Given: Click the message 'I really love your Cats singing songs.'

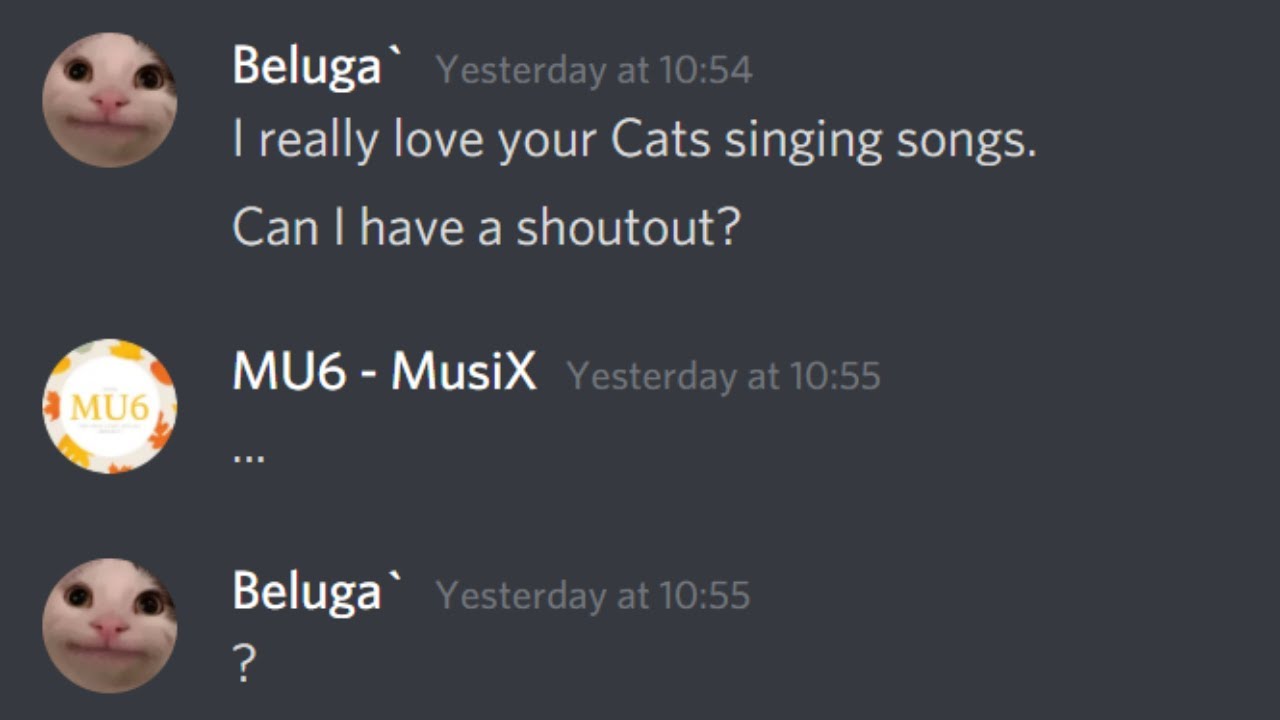Looking at the screenshot, I should coord(634,141).
